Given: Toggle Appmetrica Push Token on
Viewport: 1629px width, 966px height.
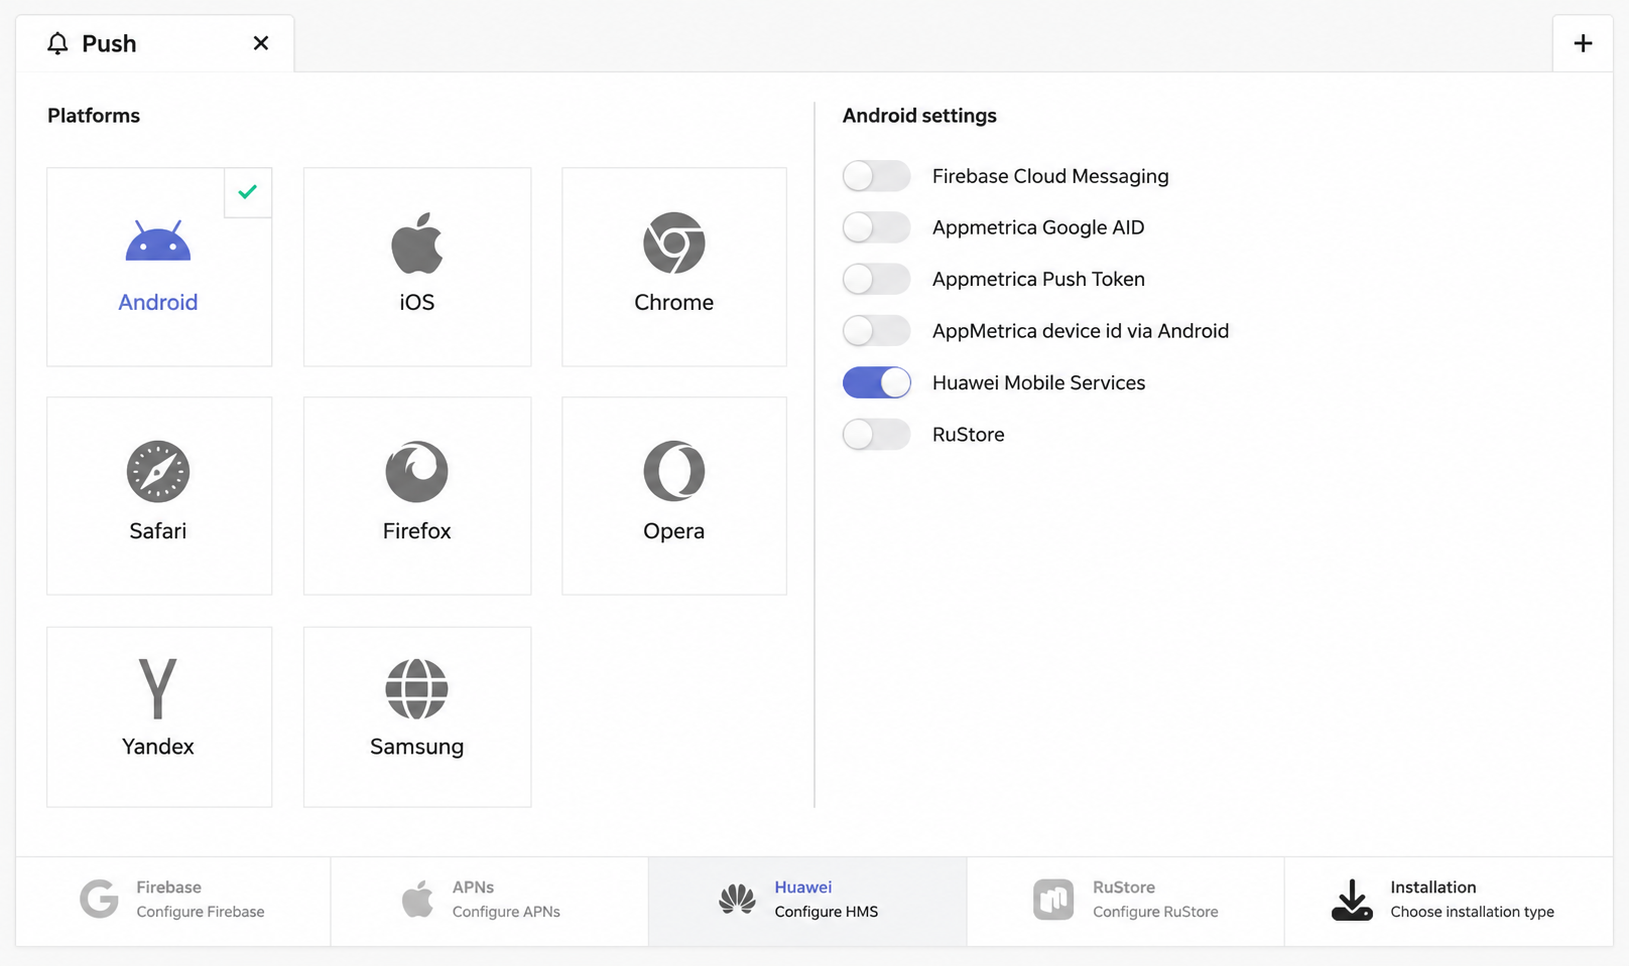Looking at the screenshot, I should point(876,279).
